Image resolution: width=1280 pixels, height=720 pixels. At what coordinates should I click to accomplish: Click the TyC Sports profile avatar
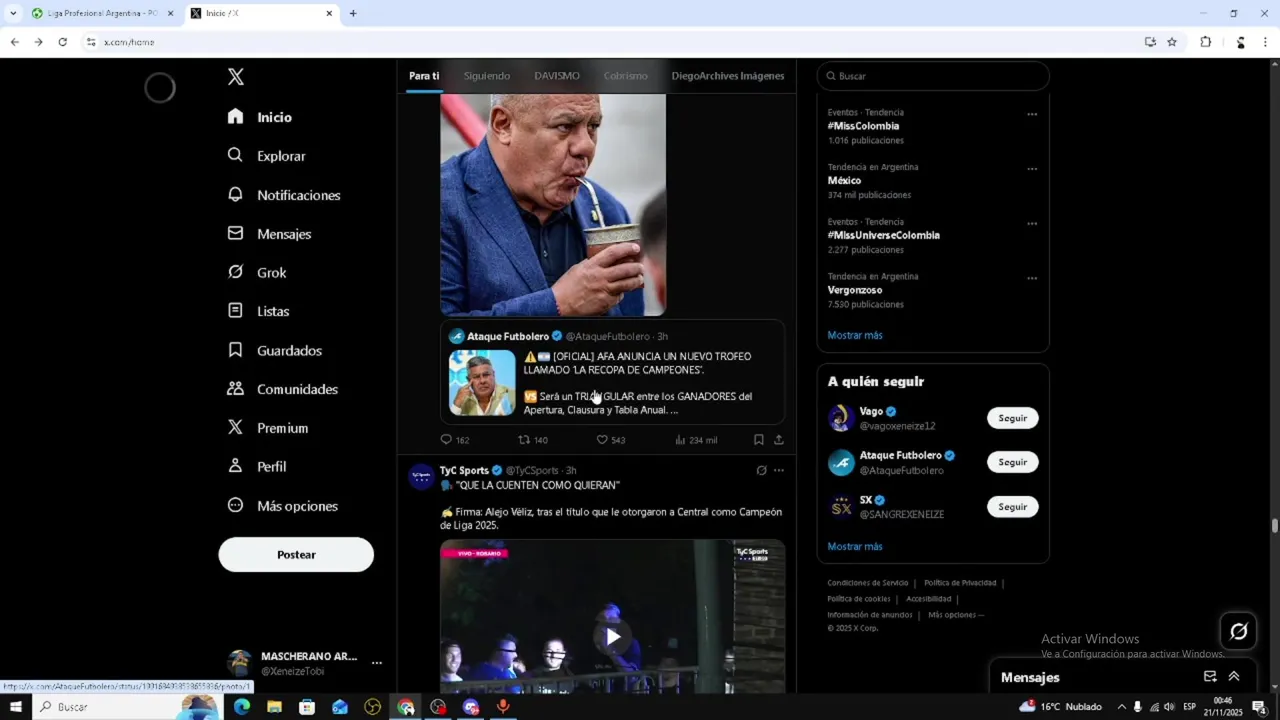pos(422,476)
